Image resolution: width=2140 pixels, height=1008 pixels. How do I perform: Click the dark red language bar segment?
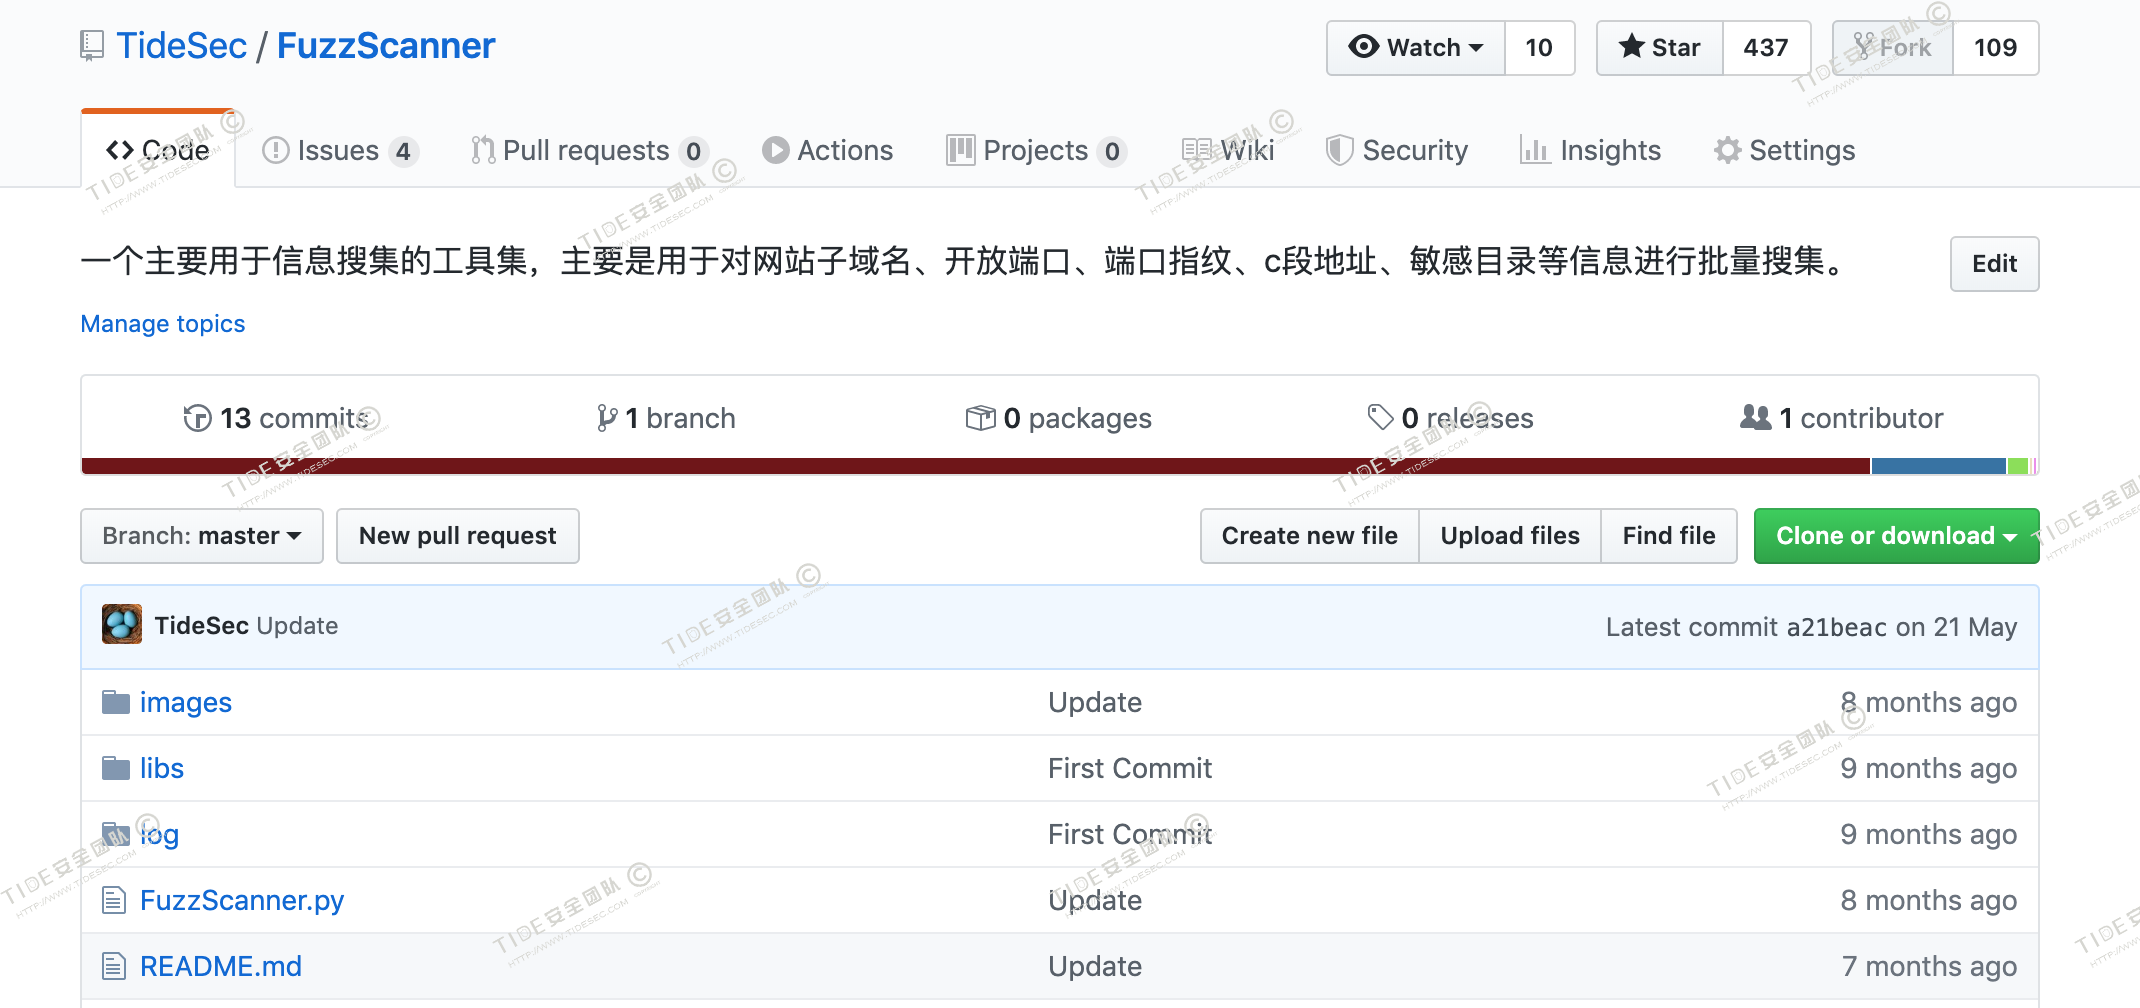pos(975,466)
